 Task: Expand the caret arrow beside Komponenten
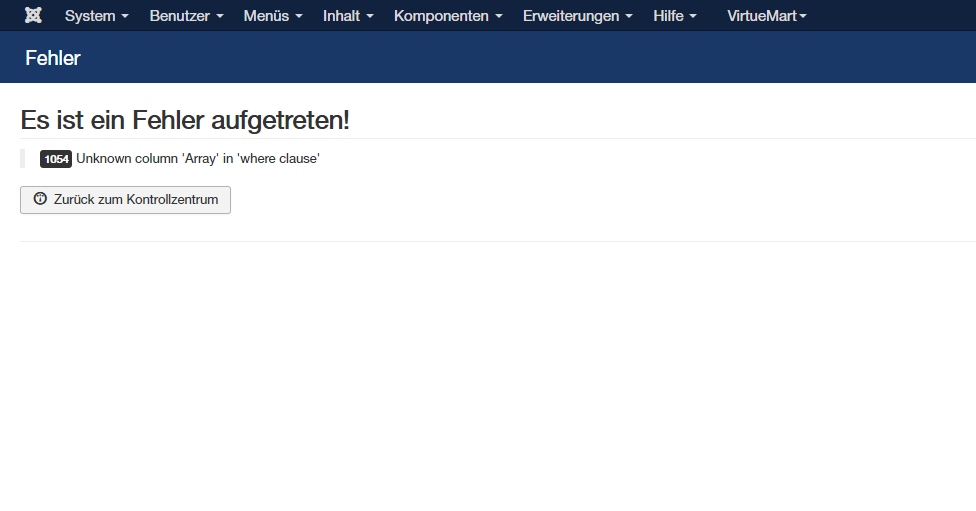click(498, 17)
